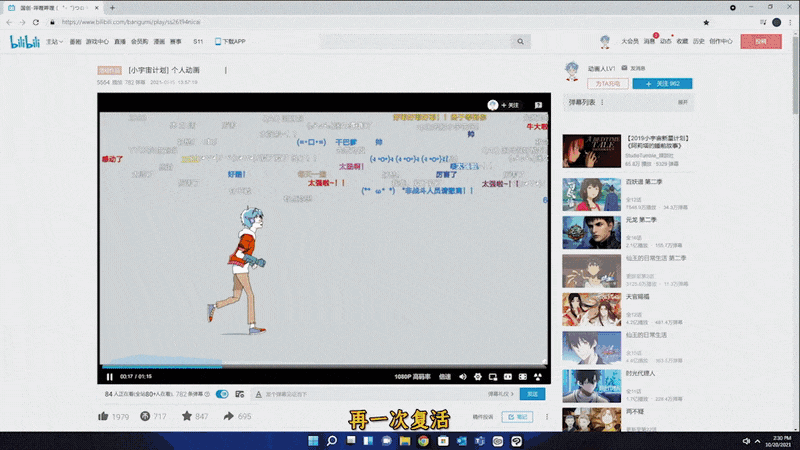
Task: Switch to widescreen mode icon
Action: 508,377
